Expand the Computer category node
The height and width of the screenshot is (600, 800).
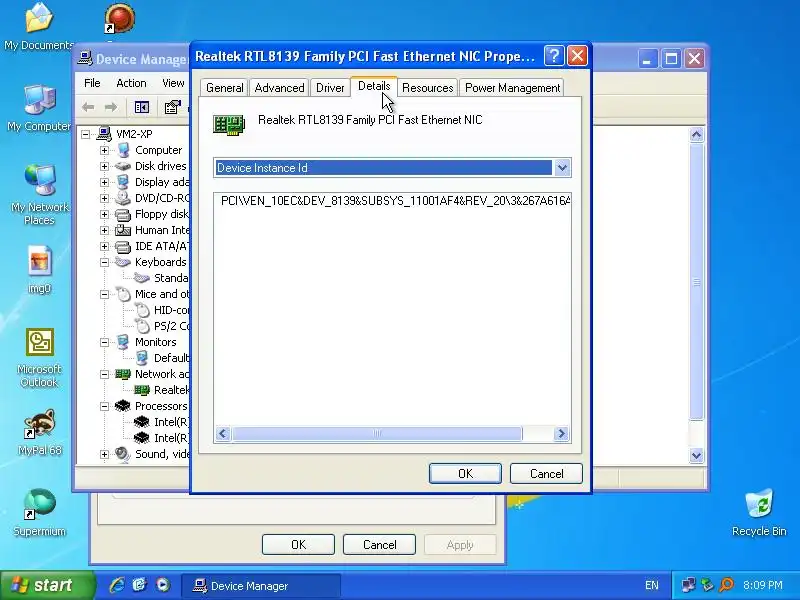(x=105, y=151)
